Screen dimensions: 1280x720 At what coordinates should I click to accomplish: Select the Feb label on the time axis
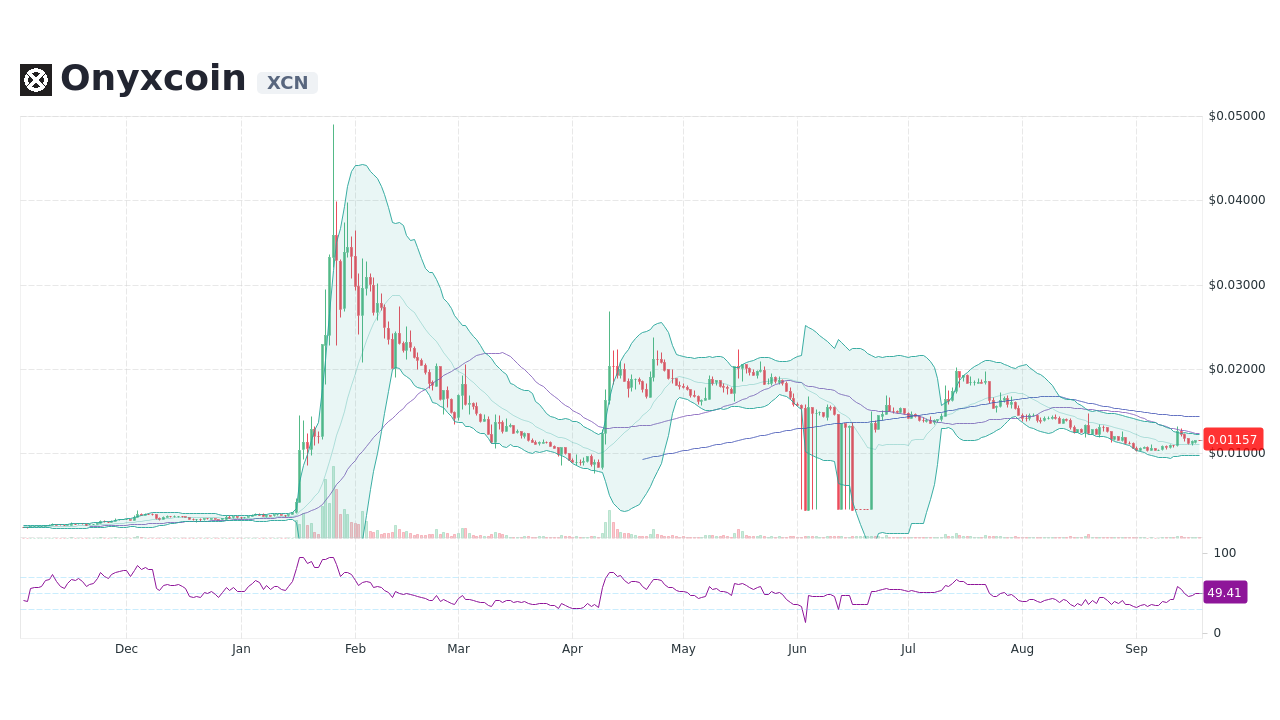click(x=355, y=649)
